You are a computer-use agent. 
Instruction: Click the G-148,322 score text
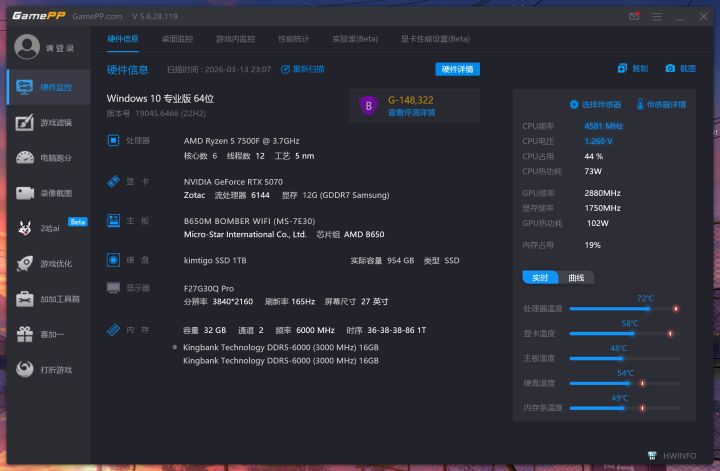coord(411,100)
